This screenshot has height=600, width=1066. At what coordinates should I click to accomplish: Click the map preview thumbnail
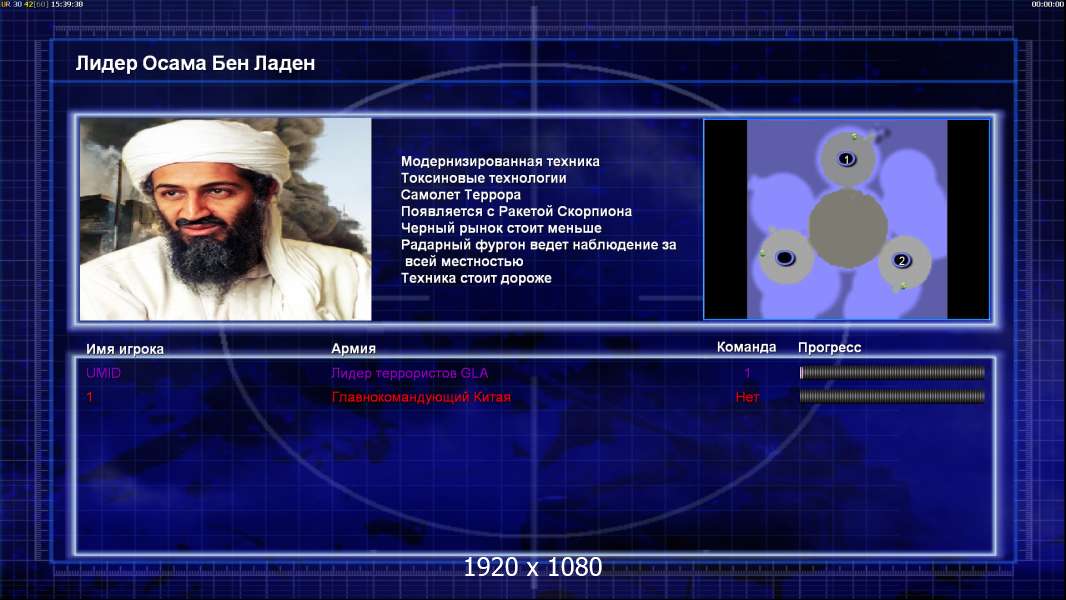coord(846,219)
